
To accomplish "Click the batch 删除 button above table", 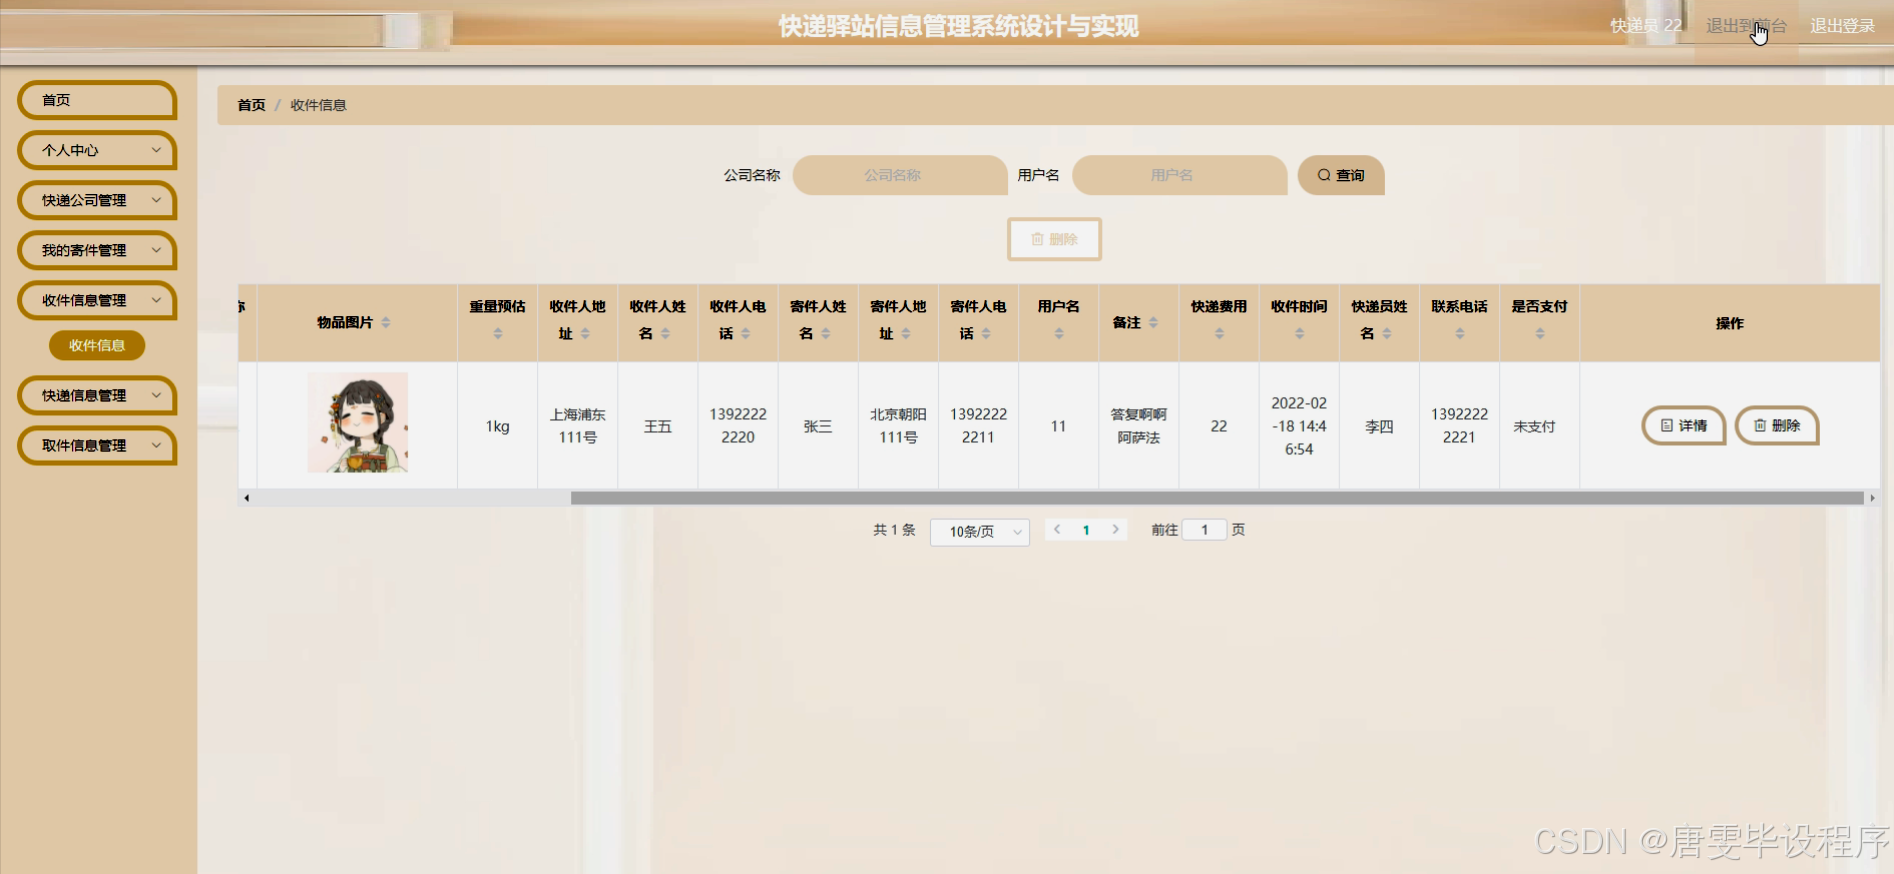I will 1054,239.
